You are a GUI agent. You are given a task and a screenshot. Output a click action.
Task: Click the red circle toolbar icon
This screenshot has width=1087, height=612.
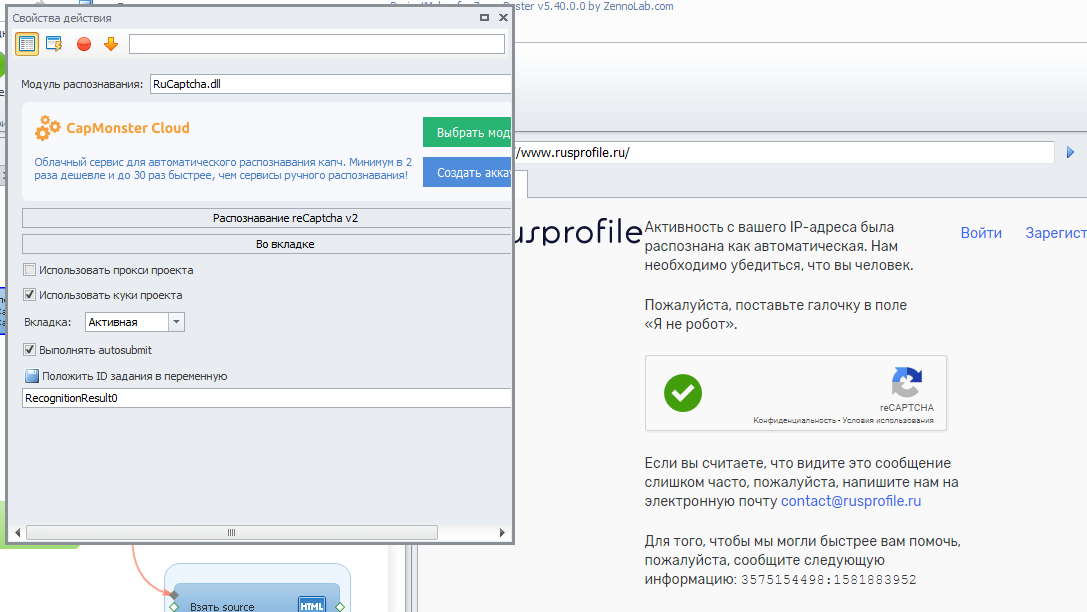[84, 44]
